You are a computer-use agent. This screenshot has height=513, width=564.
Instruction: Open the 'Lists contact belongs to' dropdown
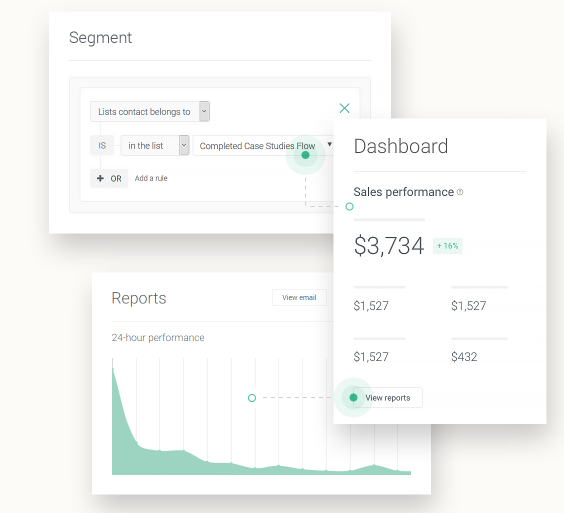150,112
